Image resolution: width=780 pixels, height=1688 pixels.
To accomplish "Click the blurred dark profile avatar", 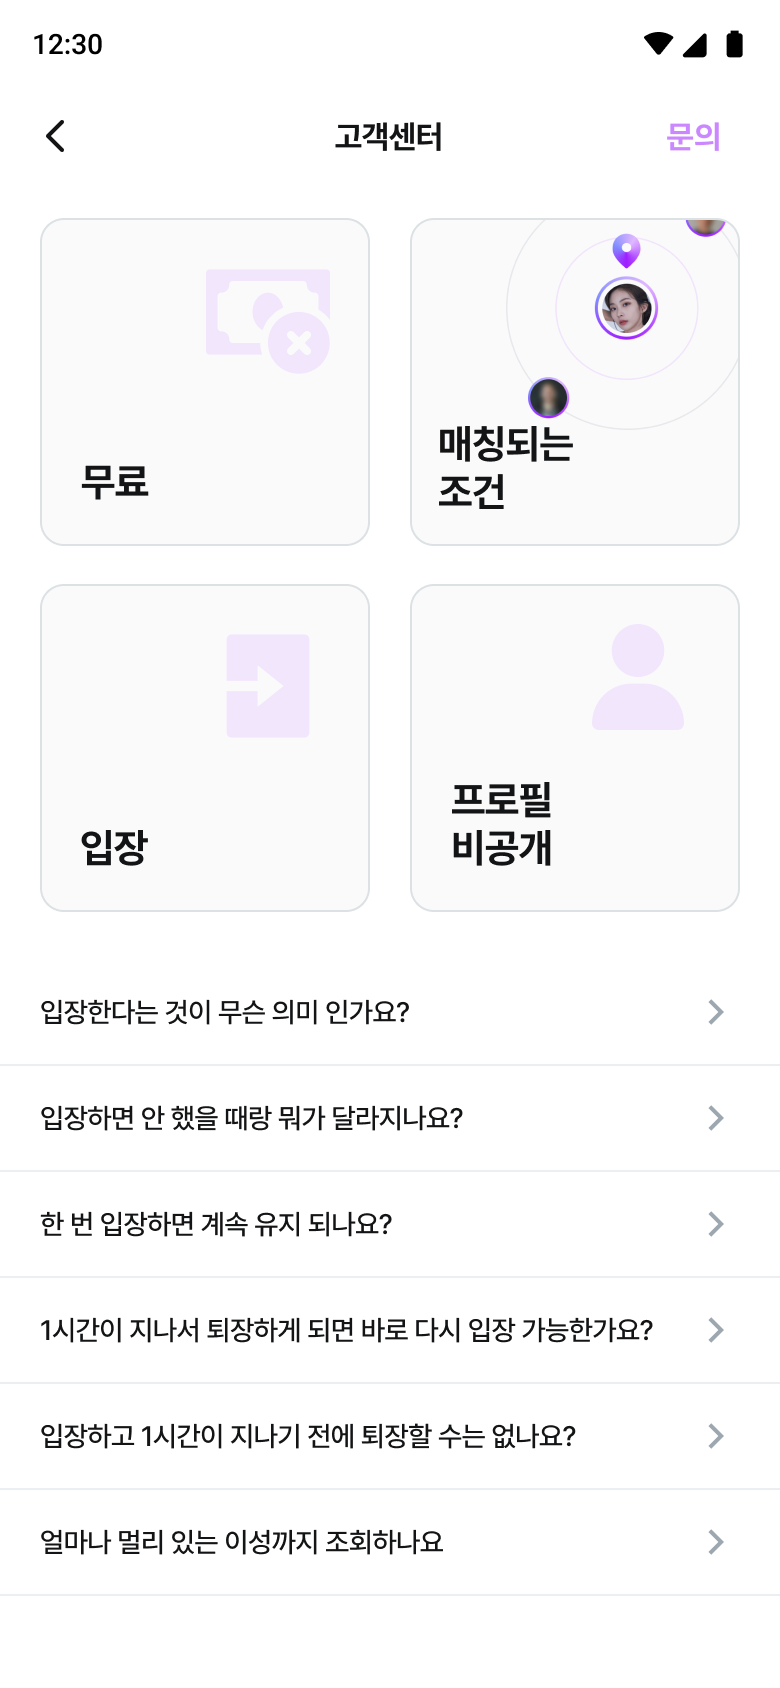I will pyautogui.click(x=548, y=398).
